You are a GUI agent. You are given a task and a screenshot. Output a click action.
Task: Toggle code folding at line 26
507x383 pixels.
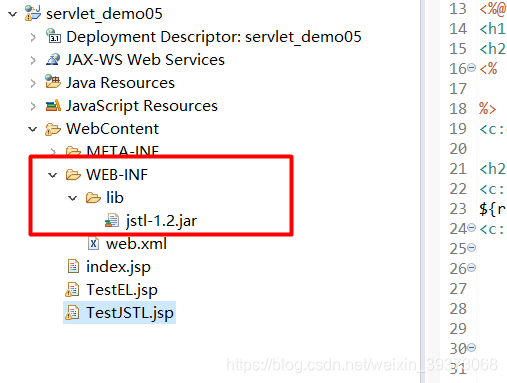click(471, 268)
